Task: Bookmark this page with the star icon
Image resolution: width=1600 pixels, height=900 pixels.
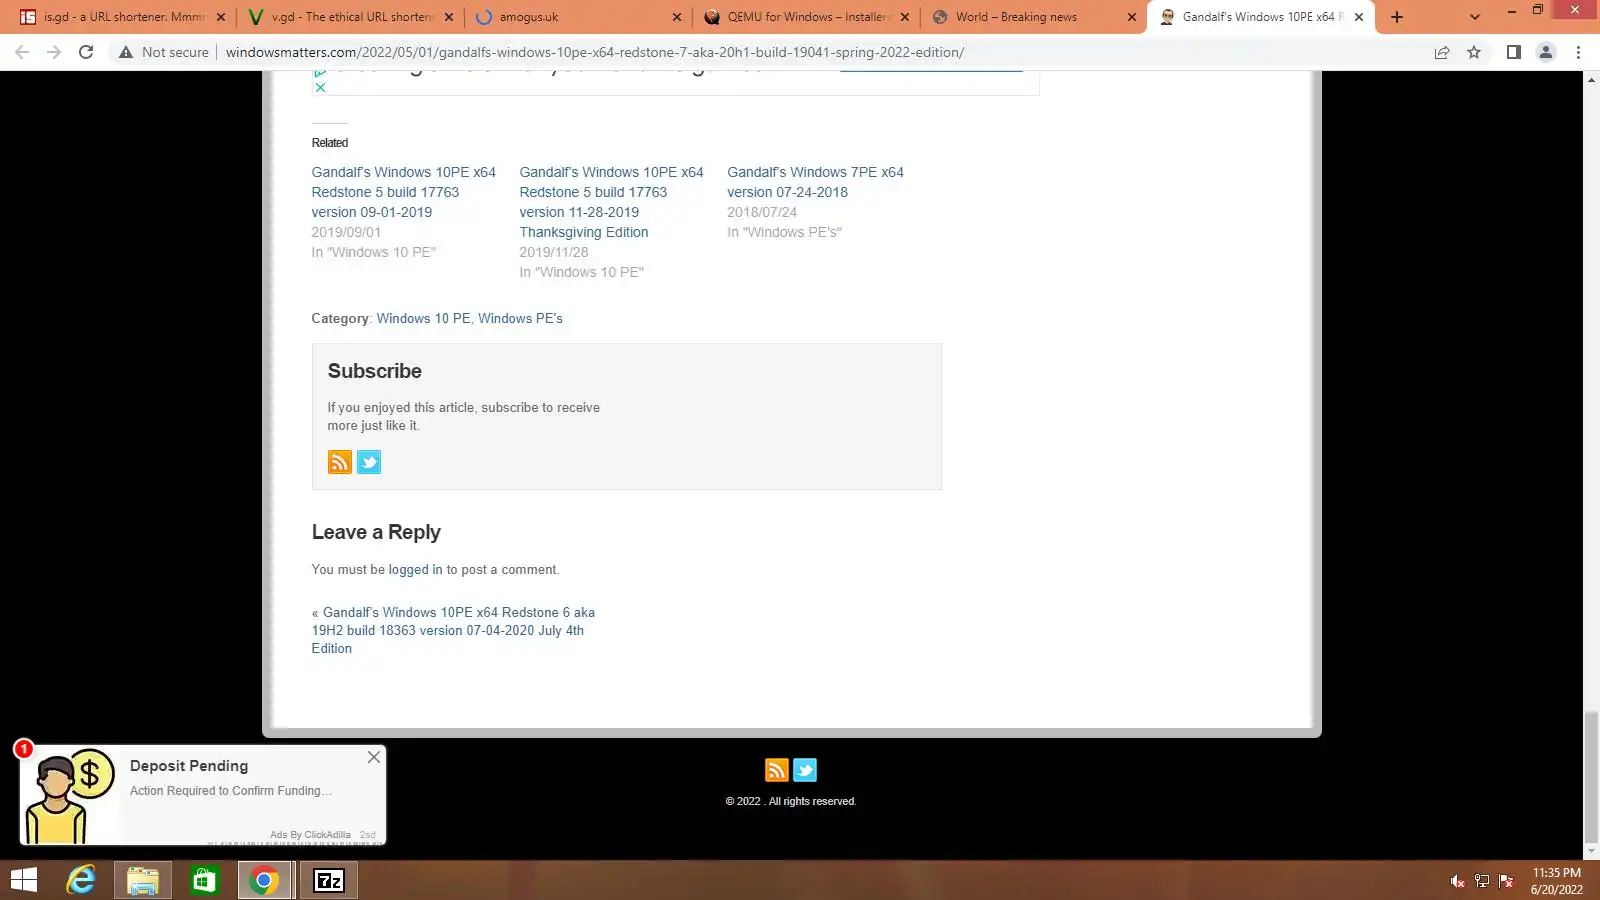Action: click(1474, 52)
